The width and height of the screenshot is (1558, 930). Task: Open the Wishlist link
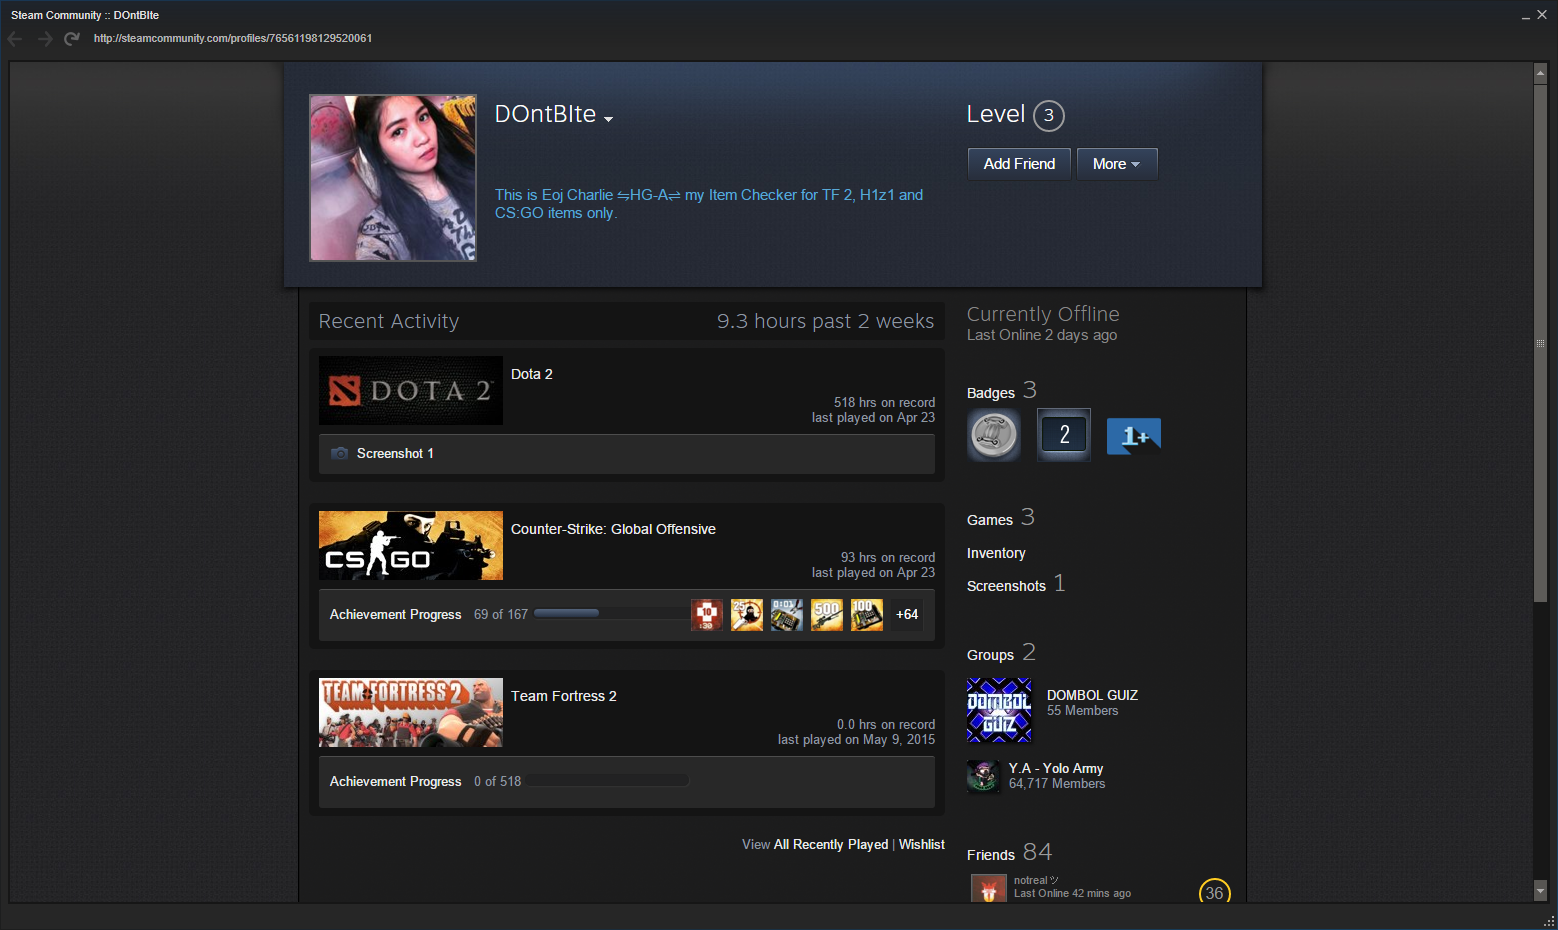coord(921,845)
